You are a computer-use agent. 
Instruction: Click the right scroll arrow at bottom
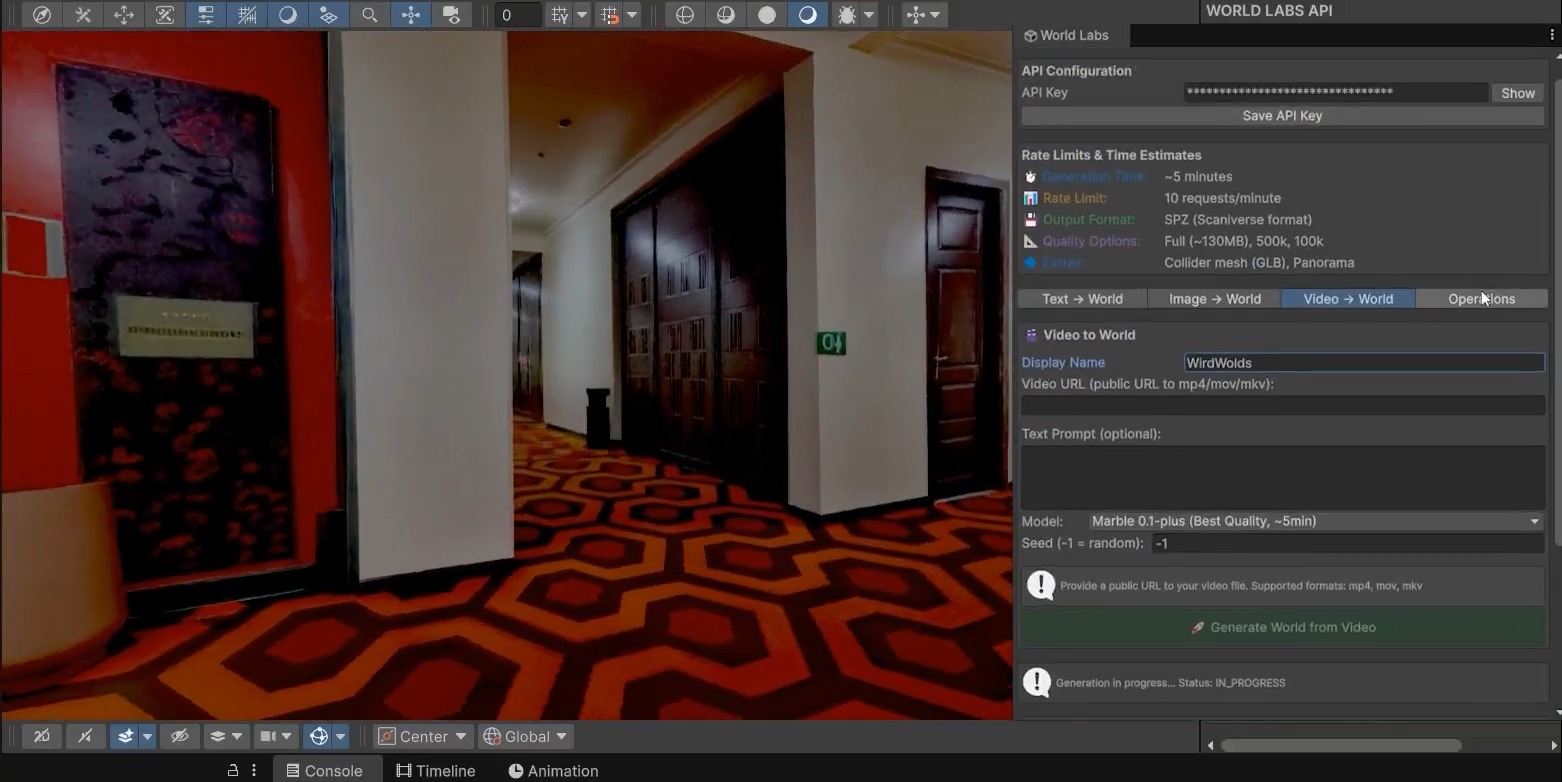[x=1553, y=745]
